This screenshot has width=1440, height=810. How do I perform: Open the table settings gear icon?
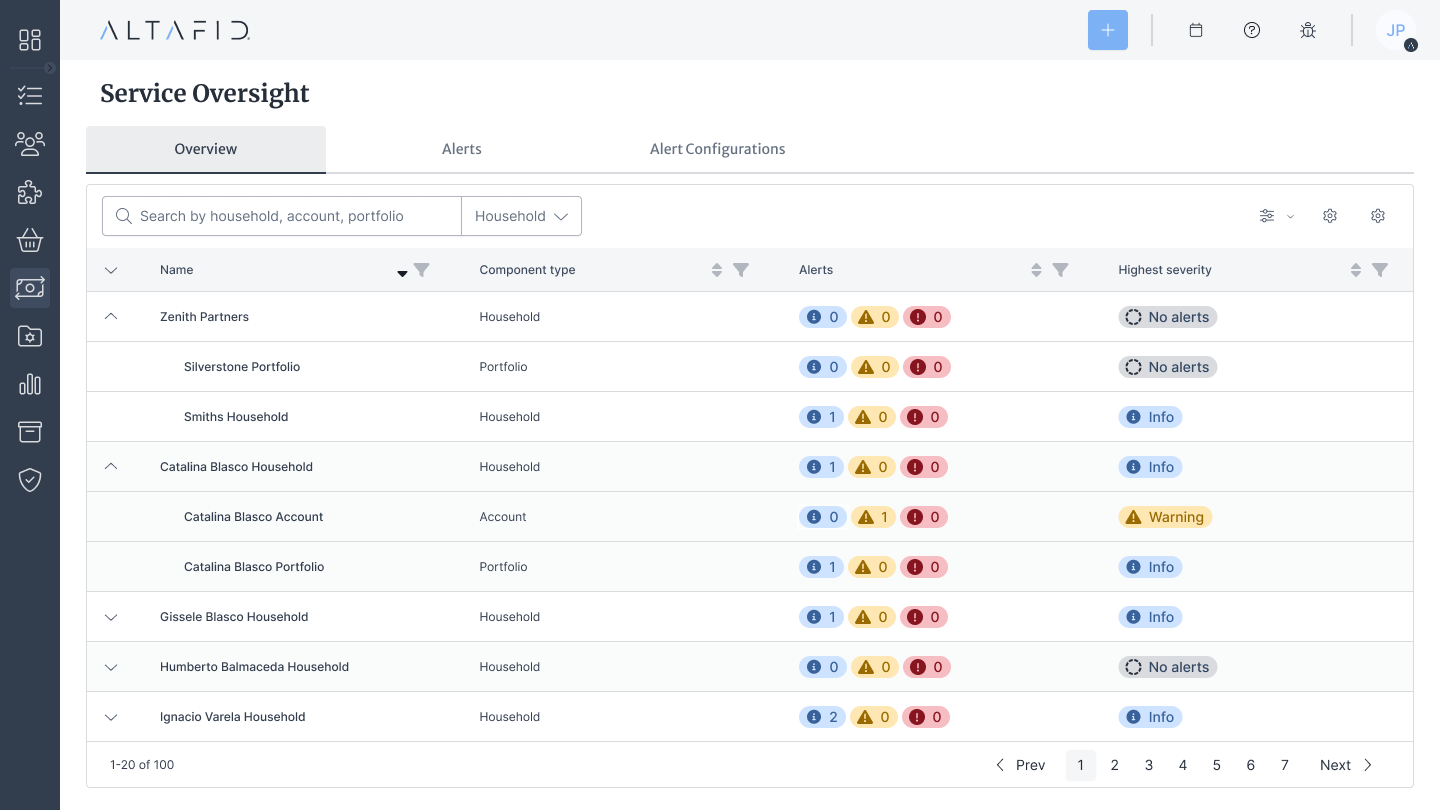(1330, 216)
